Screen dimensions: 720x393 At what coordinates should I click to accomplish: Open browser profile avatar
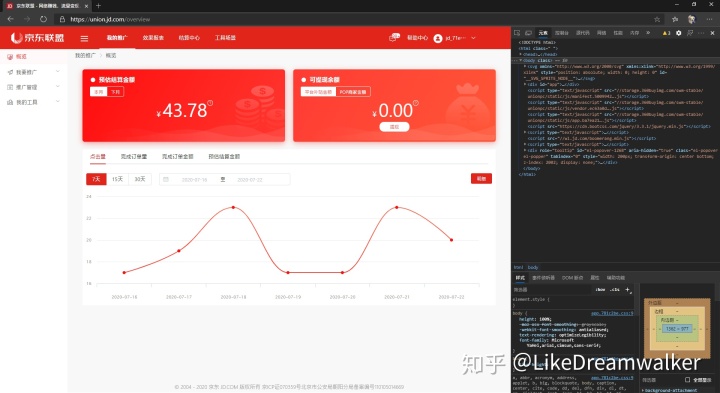[692, 19]
